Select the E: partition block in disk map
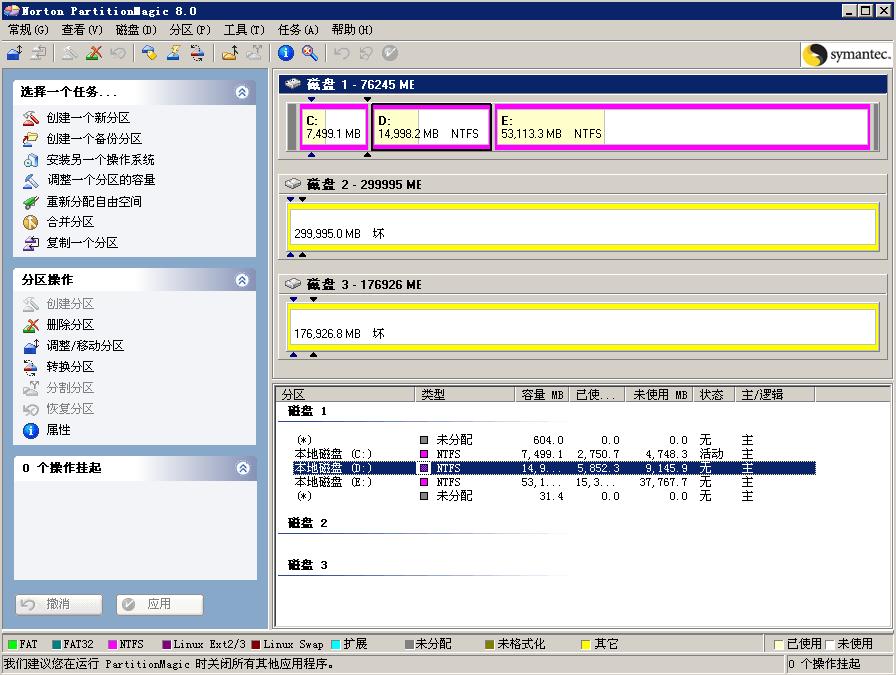 (682, 127)
